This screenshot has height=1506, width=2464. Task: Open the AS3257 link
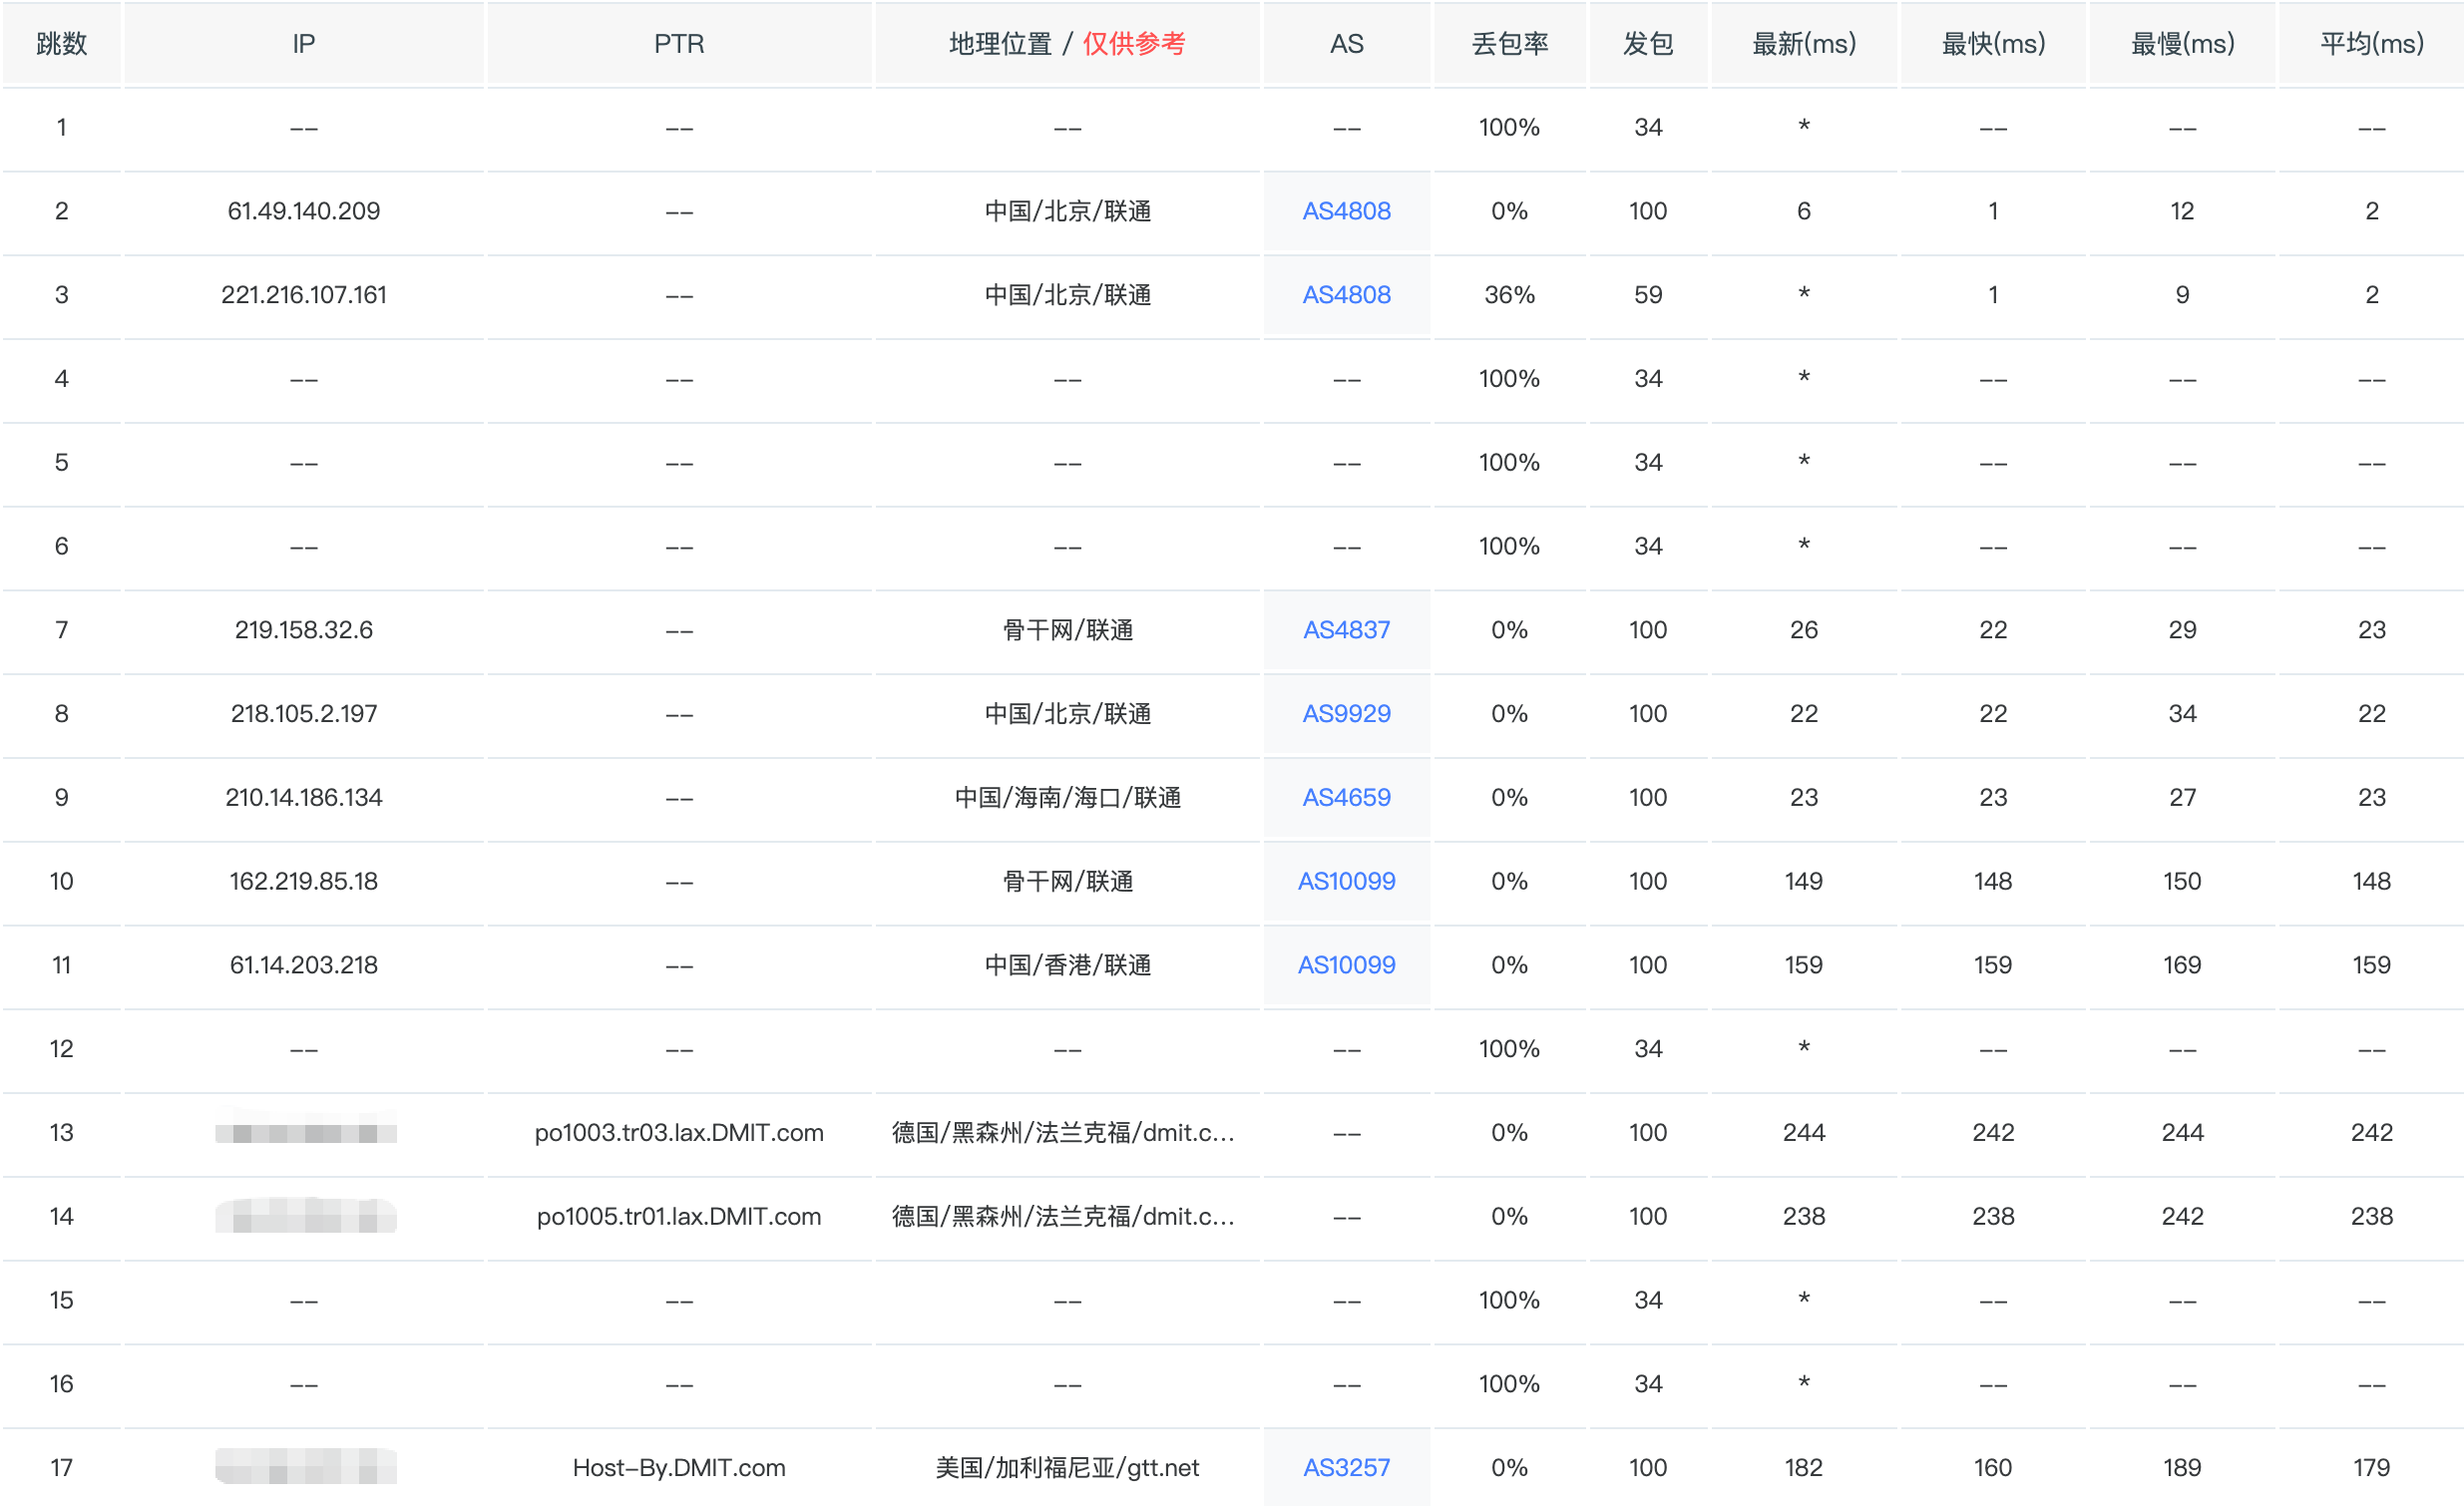point(1346,1468)
